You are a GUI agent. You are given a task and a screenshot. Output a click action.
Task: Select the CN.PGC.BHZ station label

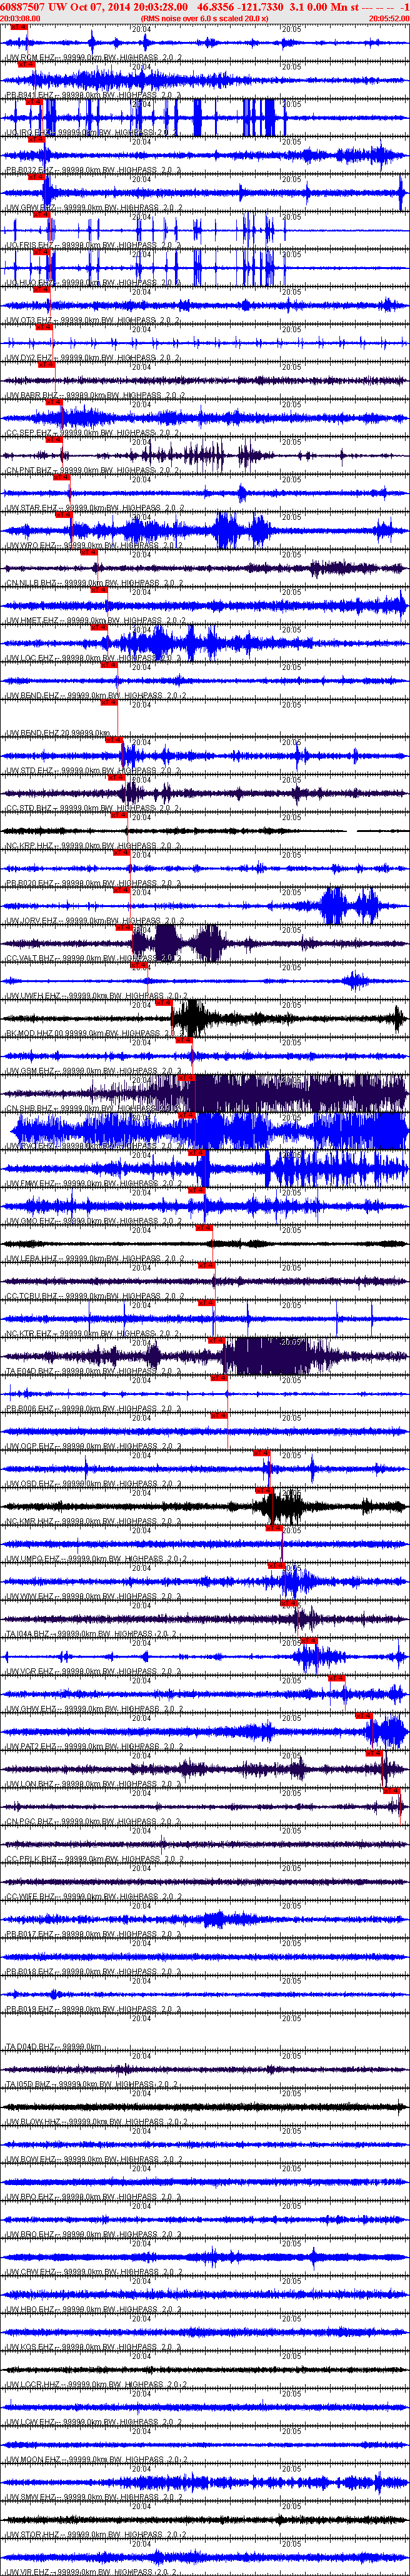pos(93,1821)
